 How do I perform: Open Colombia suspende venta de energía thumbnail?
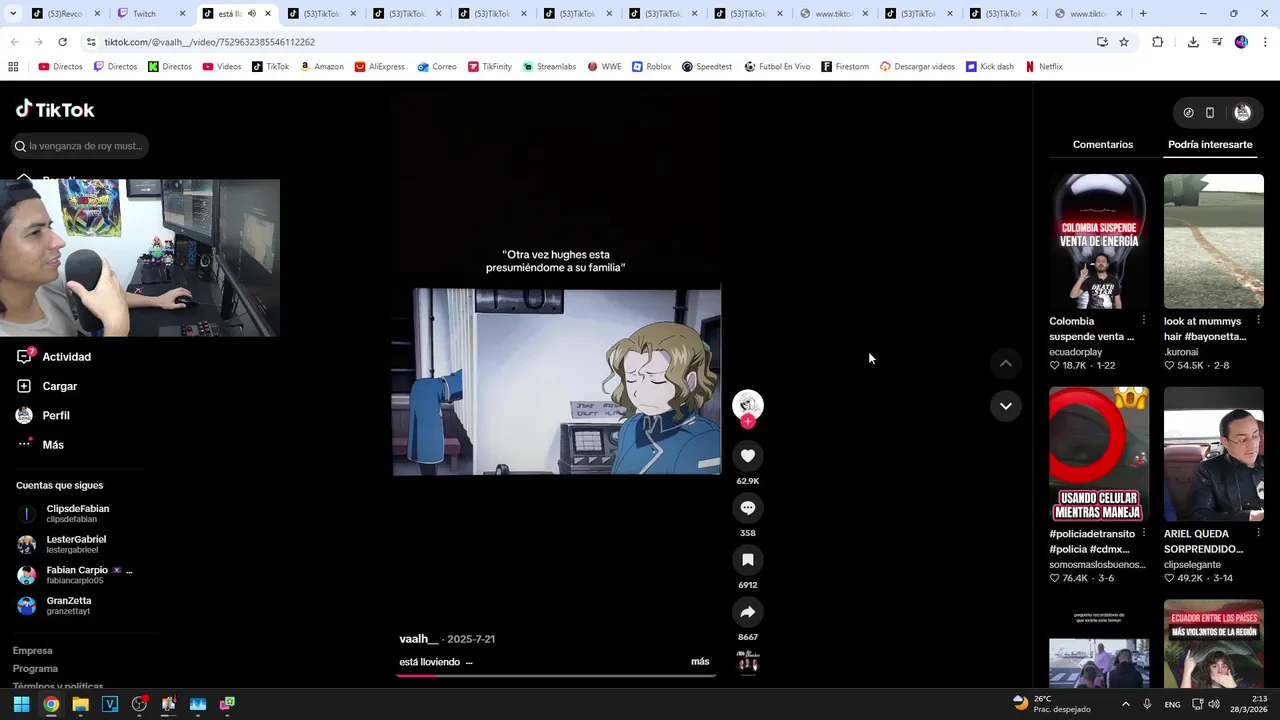[x=1098, y=241]
